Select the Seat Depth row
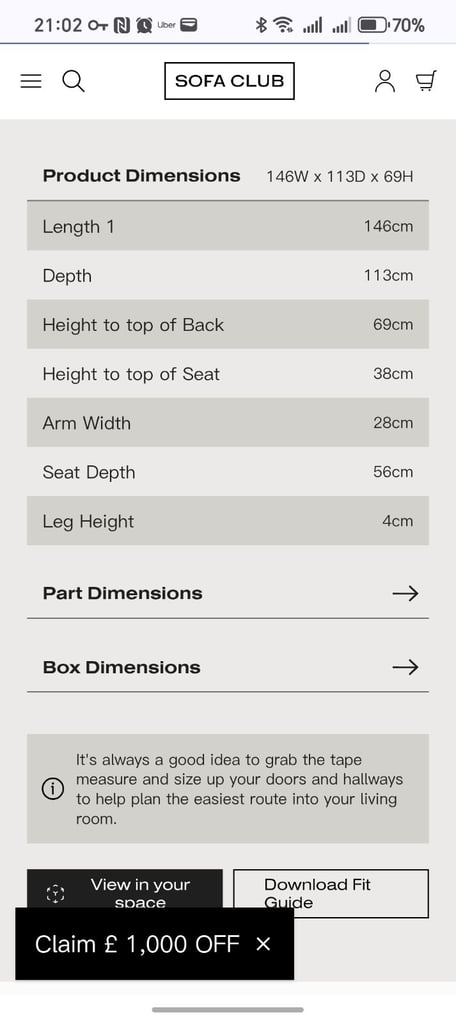 point(228,472)
